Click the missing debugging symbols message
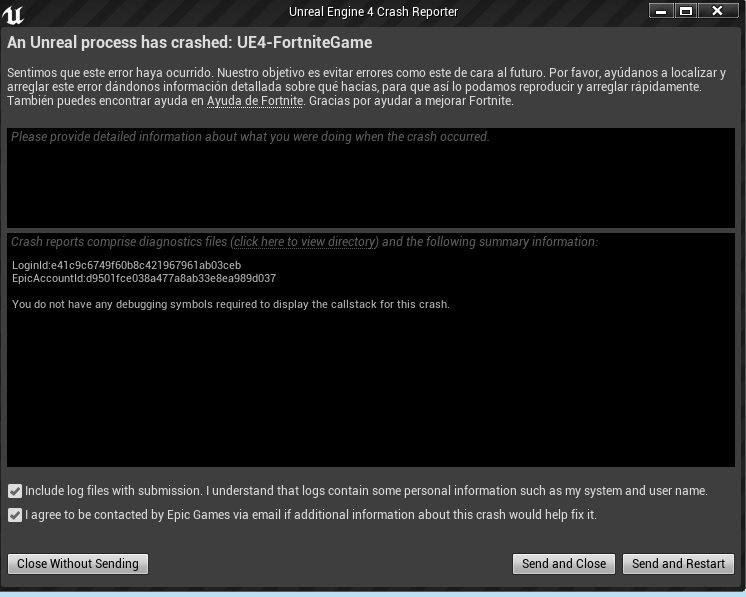 point(231,304)
